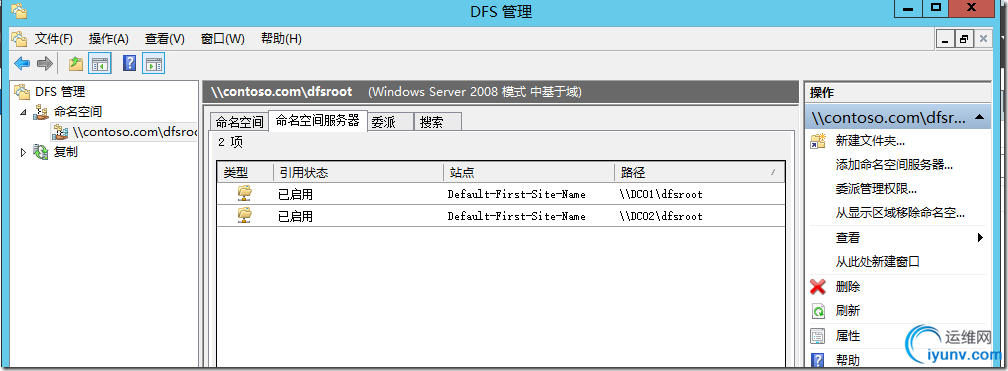Click the 属性 action
This screenshot has width=1008, height=371.
(848, 336)
